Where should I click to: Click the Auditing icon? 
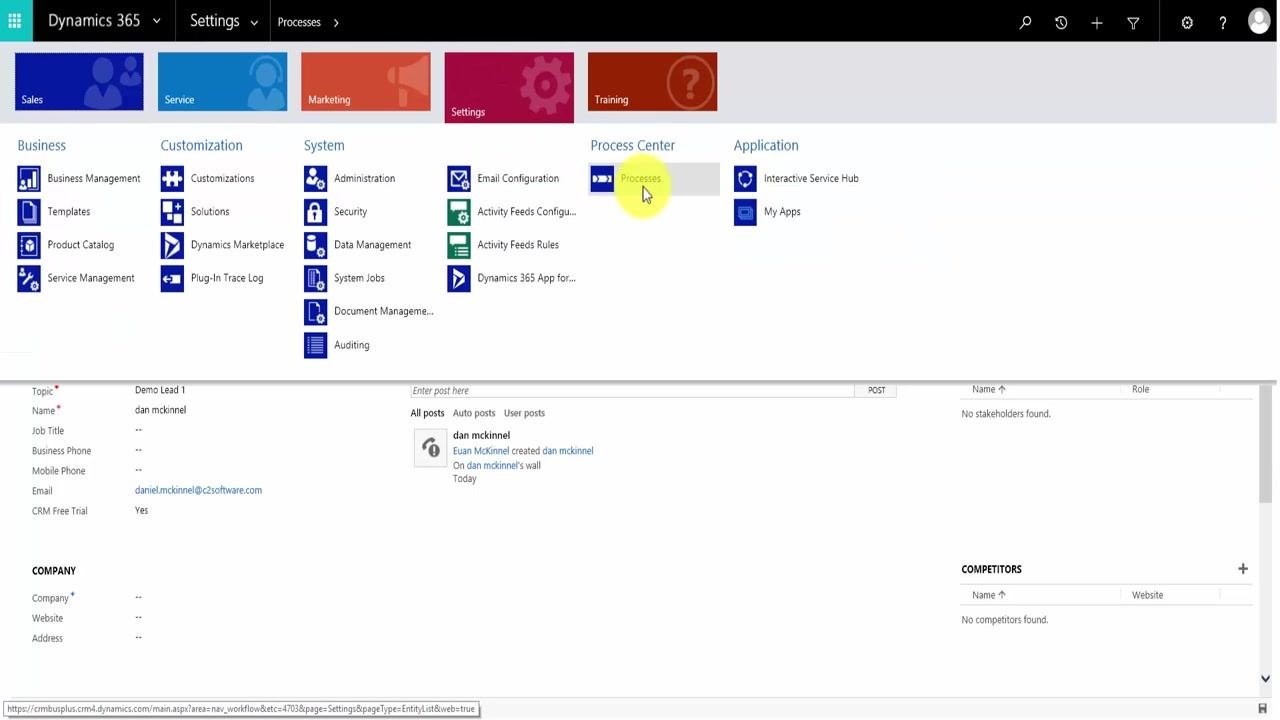tap(315, 345)
